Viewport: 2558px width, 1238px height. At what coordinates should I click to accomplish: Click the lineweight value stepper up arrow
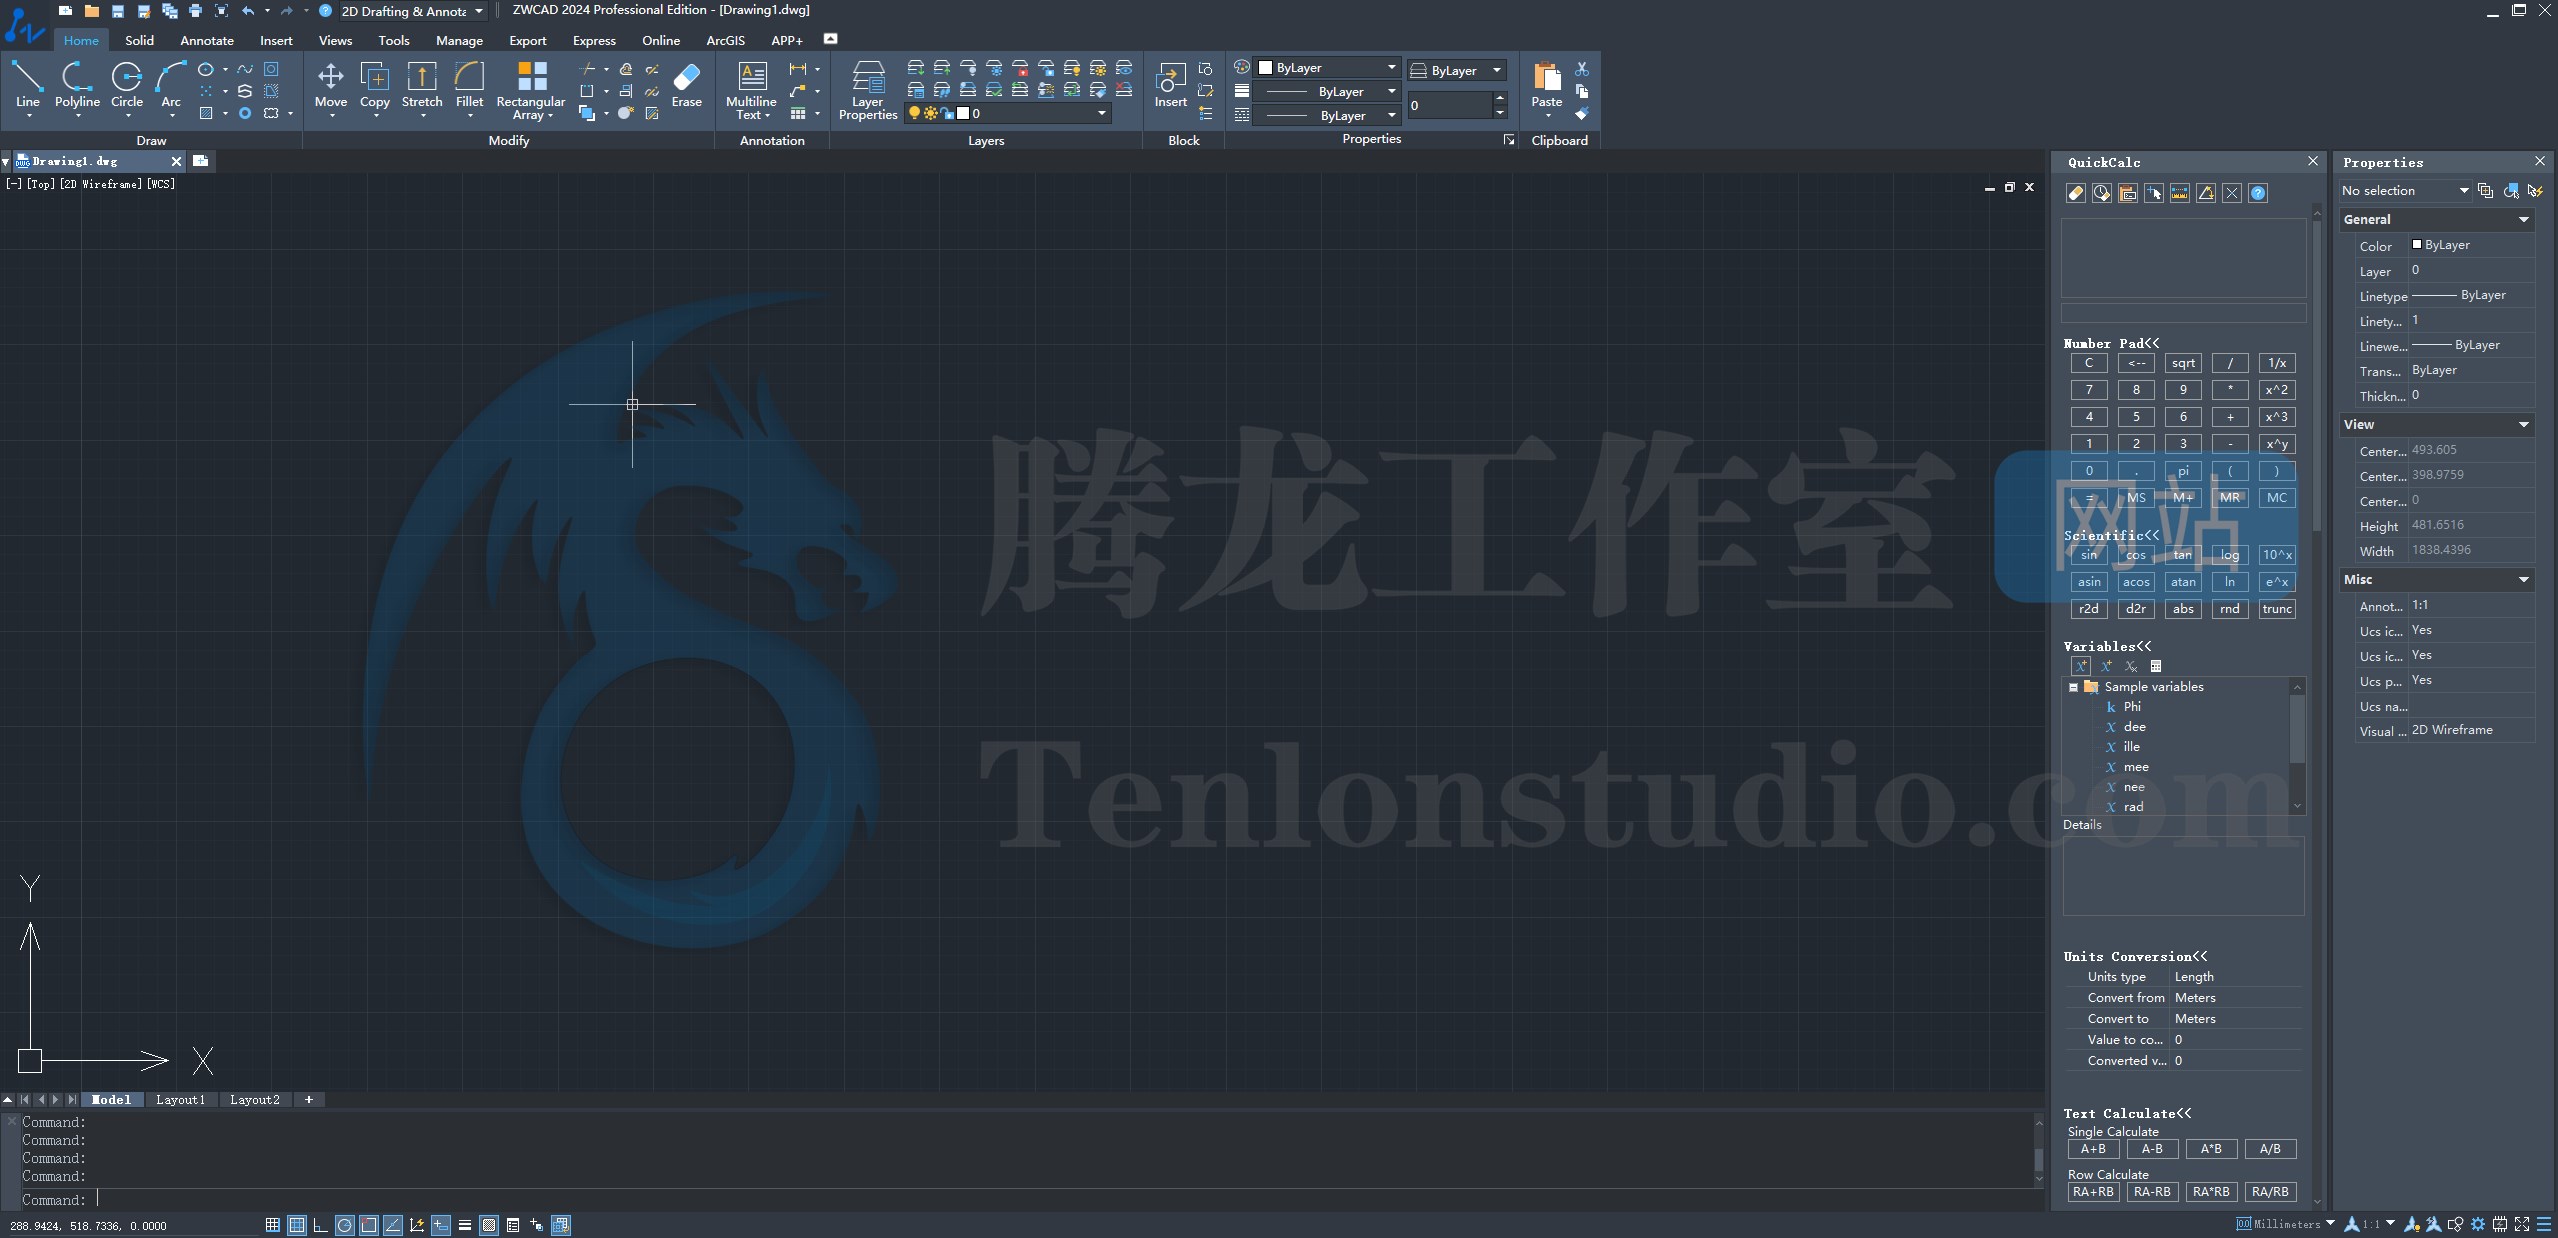click(x=1500, y=98)
